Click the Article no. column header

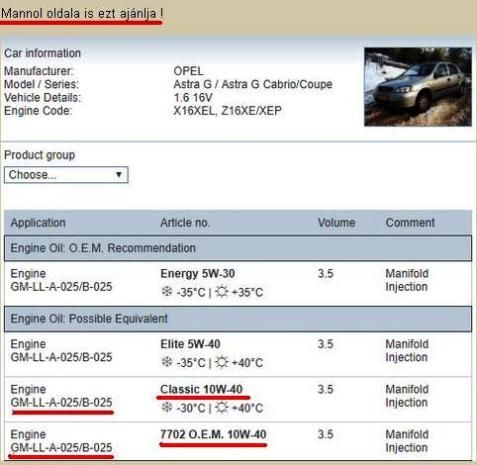[185, 223]
